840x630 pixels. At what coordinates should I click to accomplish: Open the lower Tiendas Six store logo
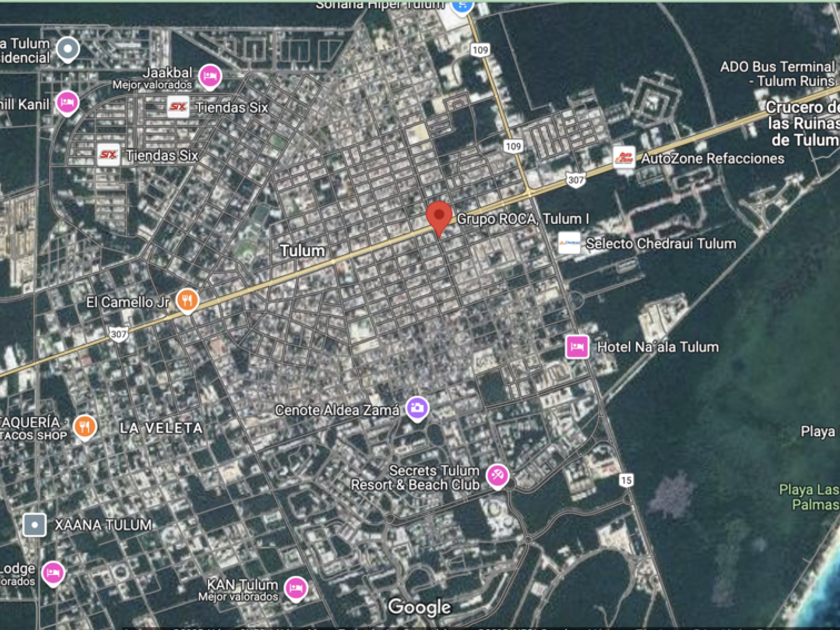tap(108, 155)
